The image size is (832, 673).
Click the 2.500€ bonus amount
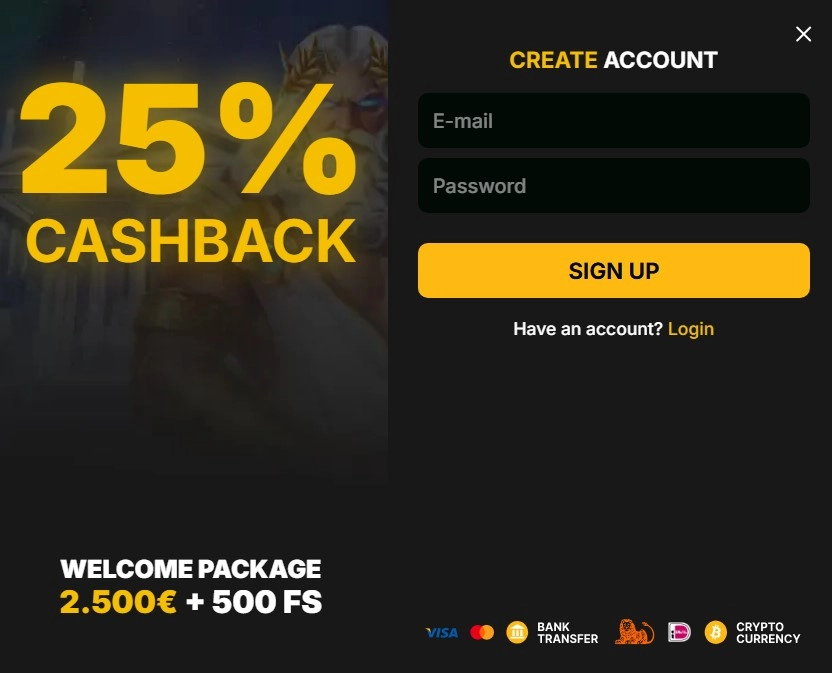click(x=118, y=602)
